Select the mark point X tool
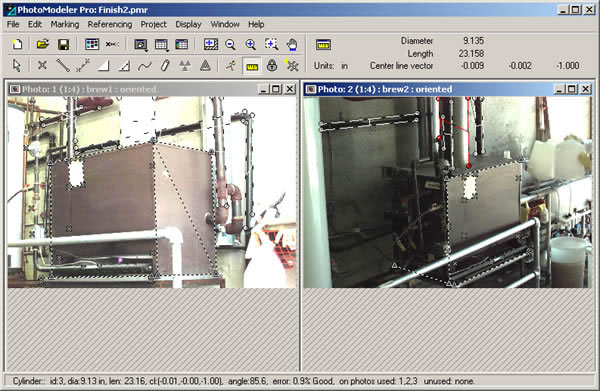The width and height of the screenshot is (600, 391). pyautogui.click(x=42, y=66)
